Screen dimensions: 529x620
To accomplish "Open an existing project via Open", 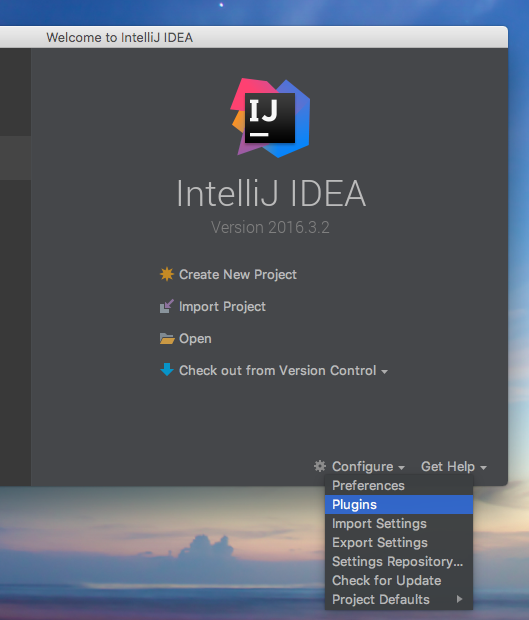I will (x=195, y=338).
